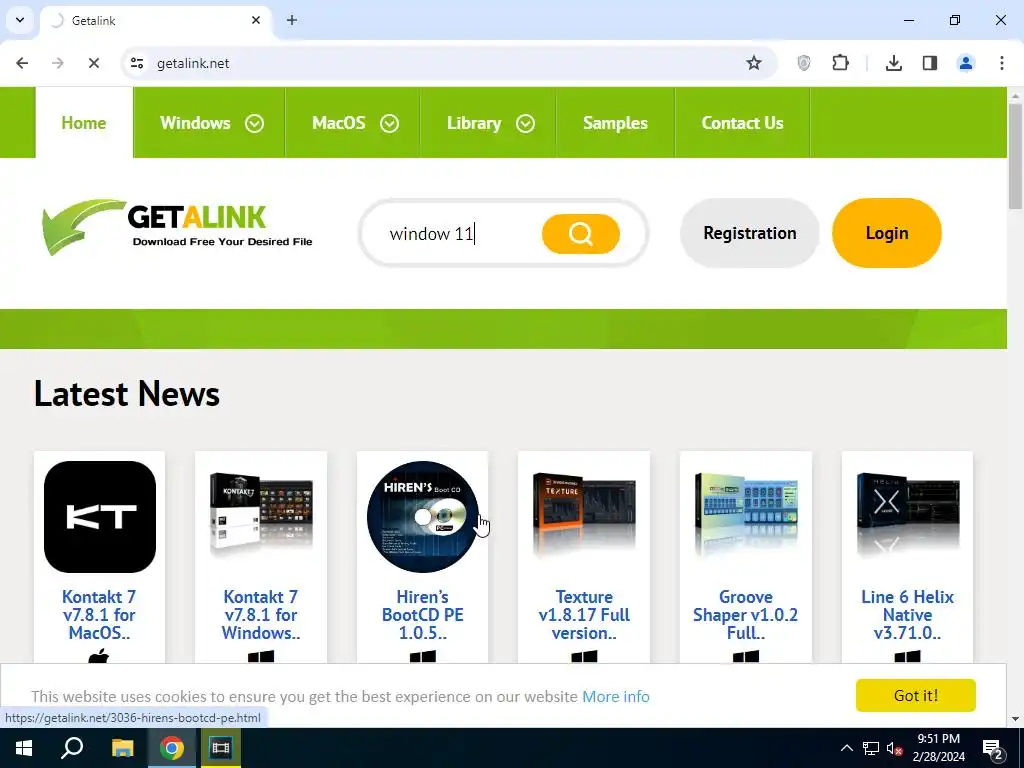Open the Chrome profile avatar
Image resolution: width=1024 pixels, height=768 pixels.
pos(965,63)
